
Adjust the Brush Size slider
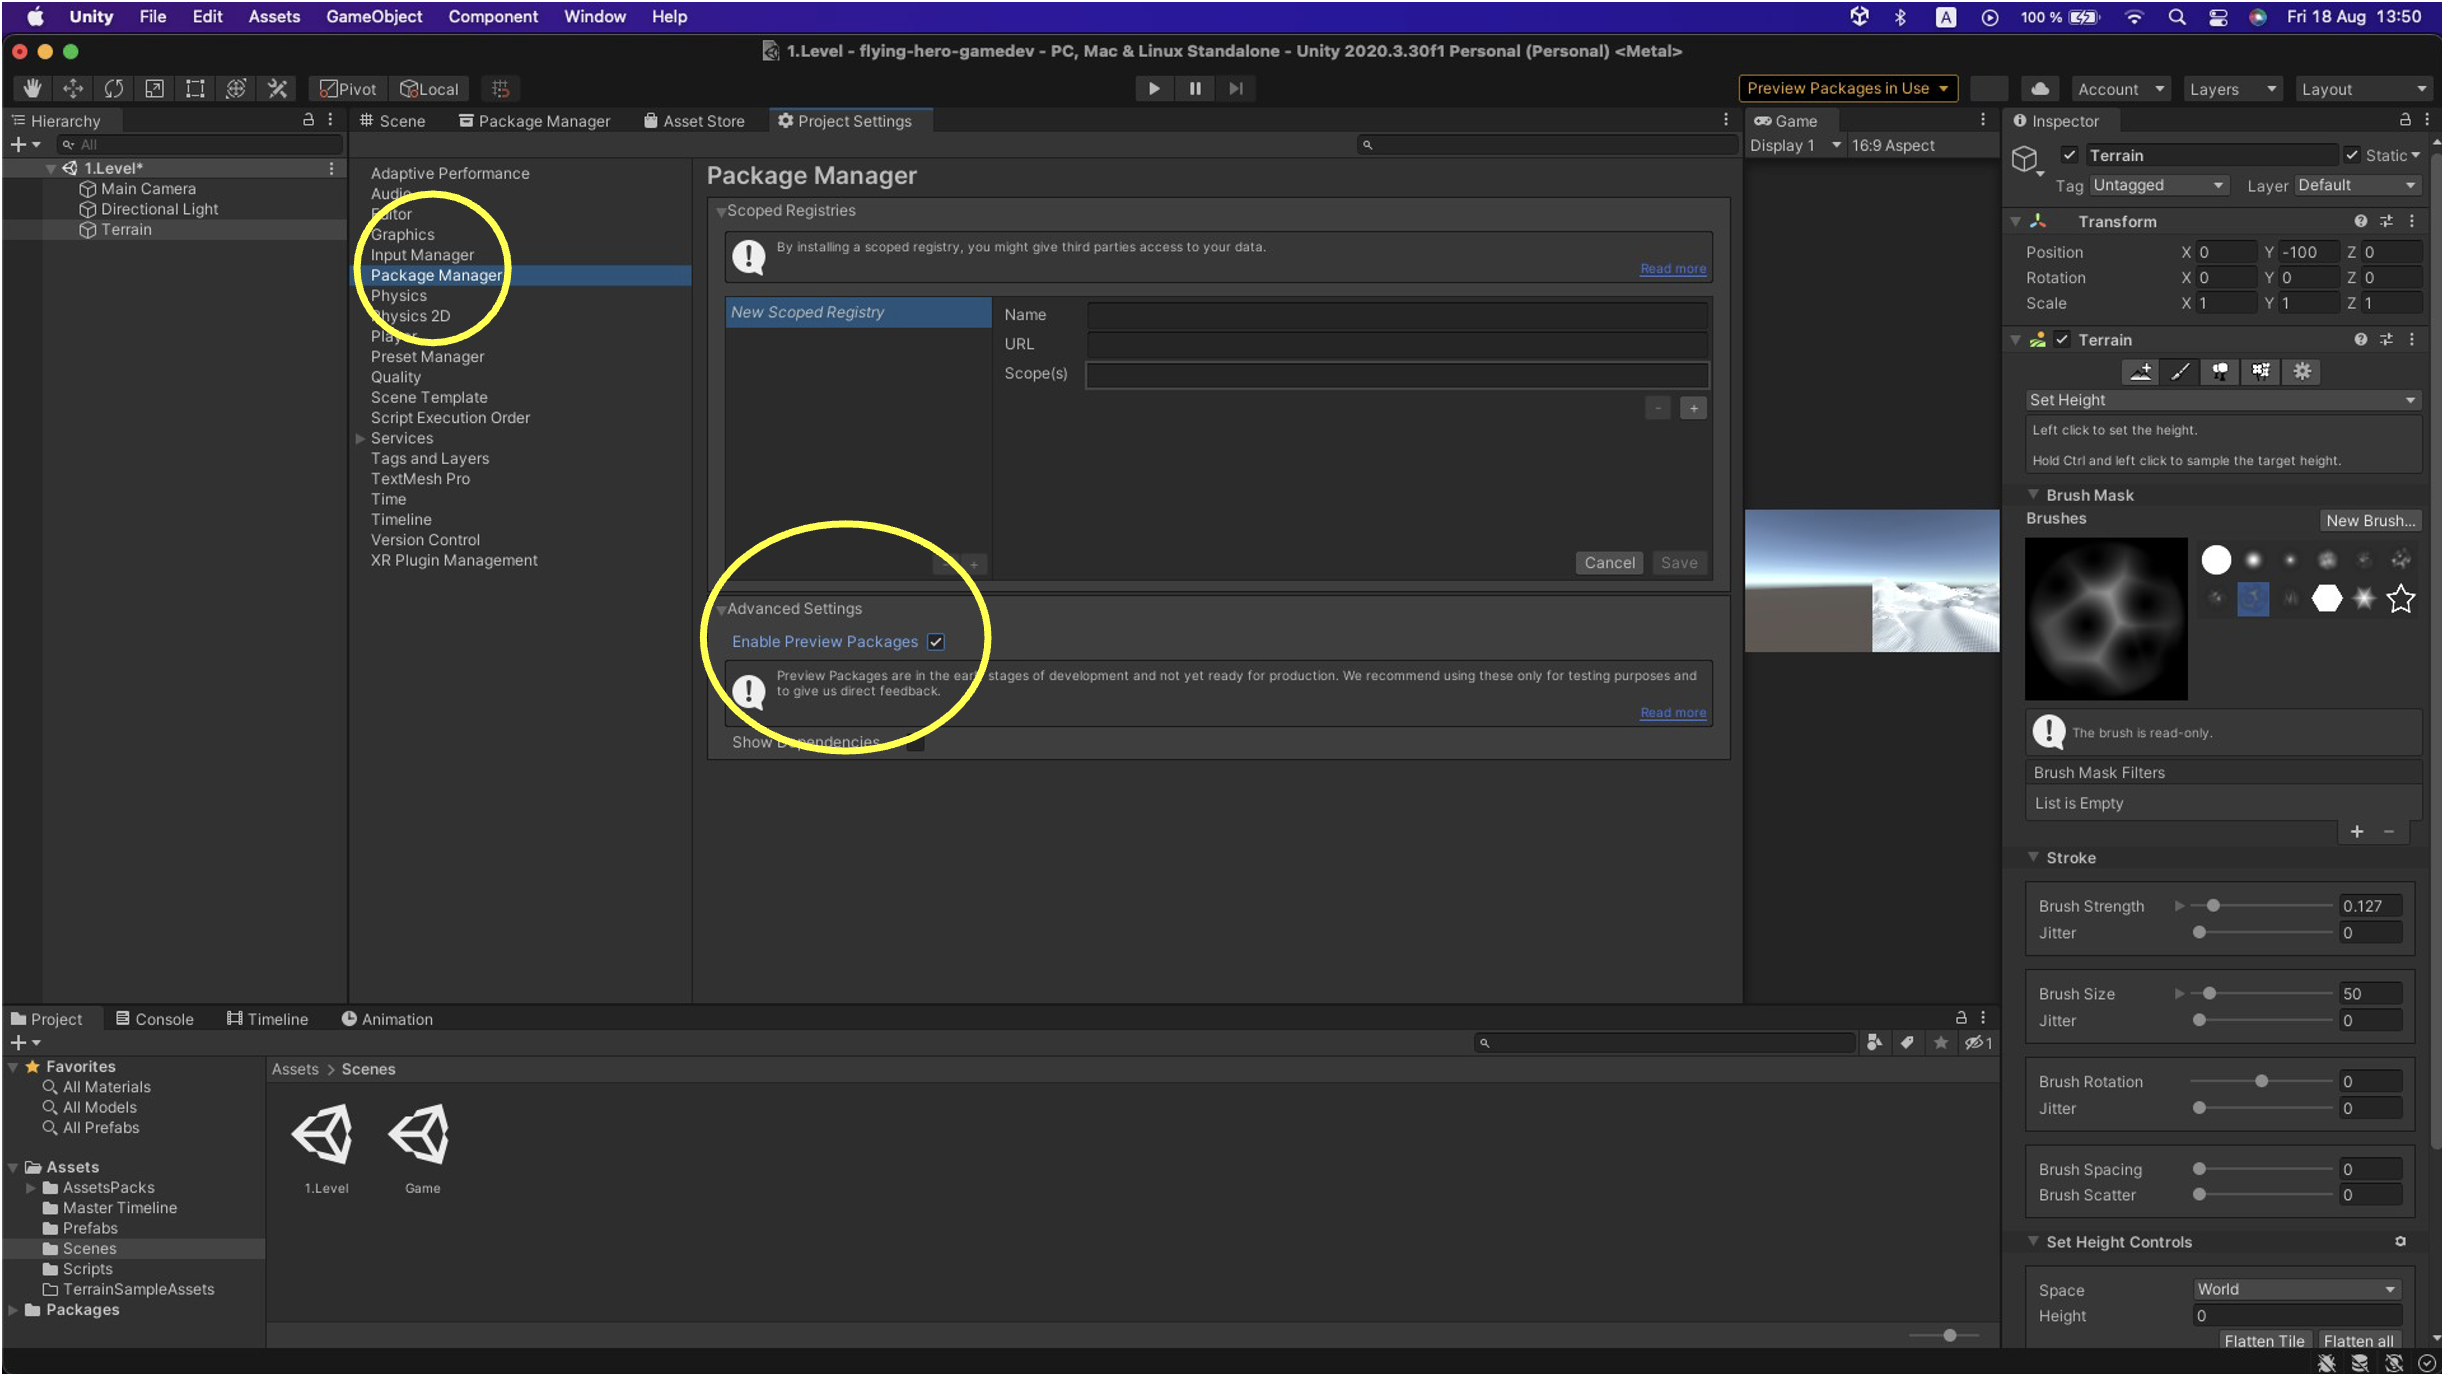tap(2261, 994)
